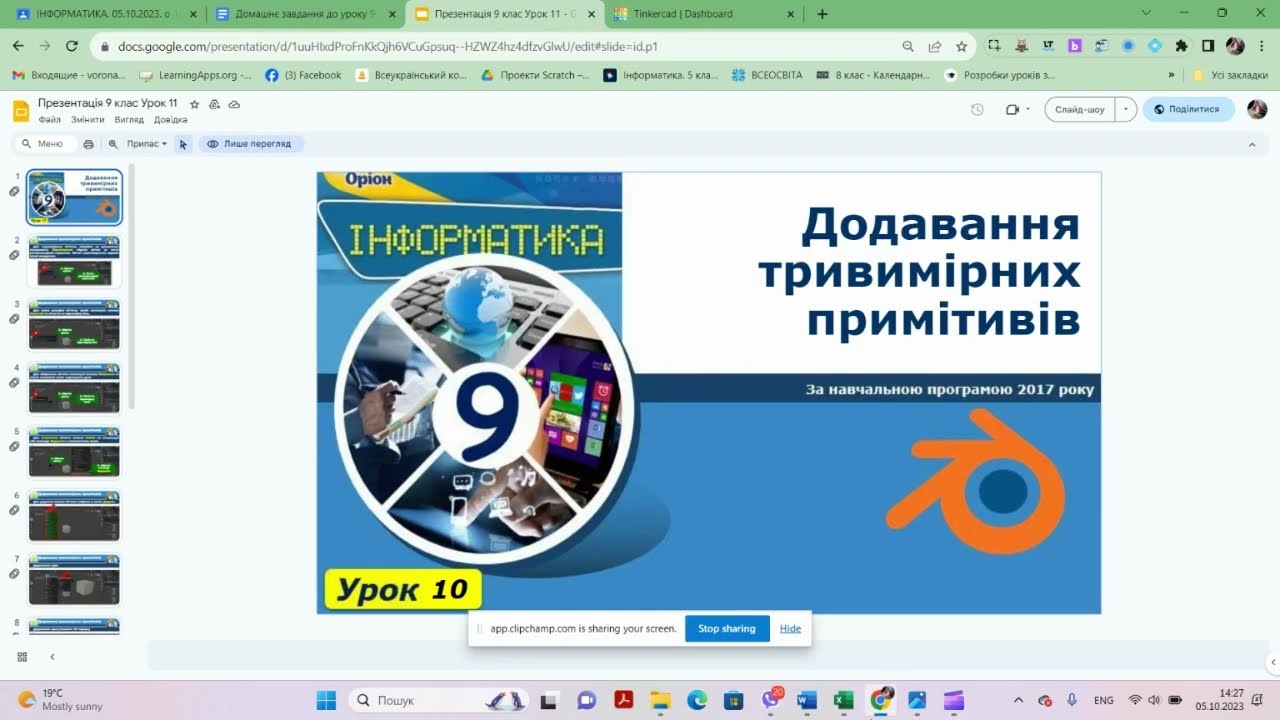Image resolution: width=1280 pixels, height=720 pixels.
Task: Open Windows Start menu
Action: pos(326,700)
